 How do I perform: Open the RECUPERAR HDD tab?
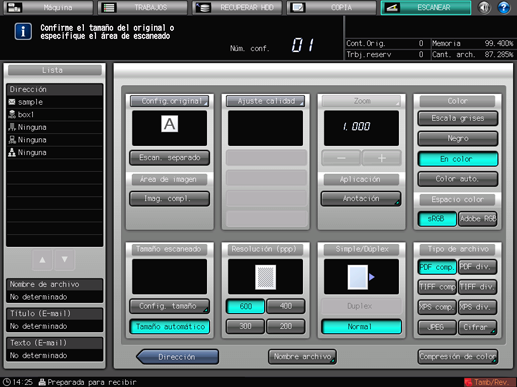237,7
